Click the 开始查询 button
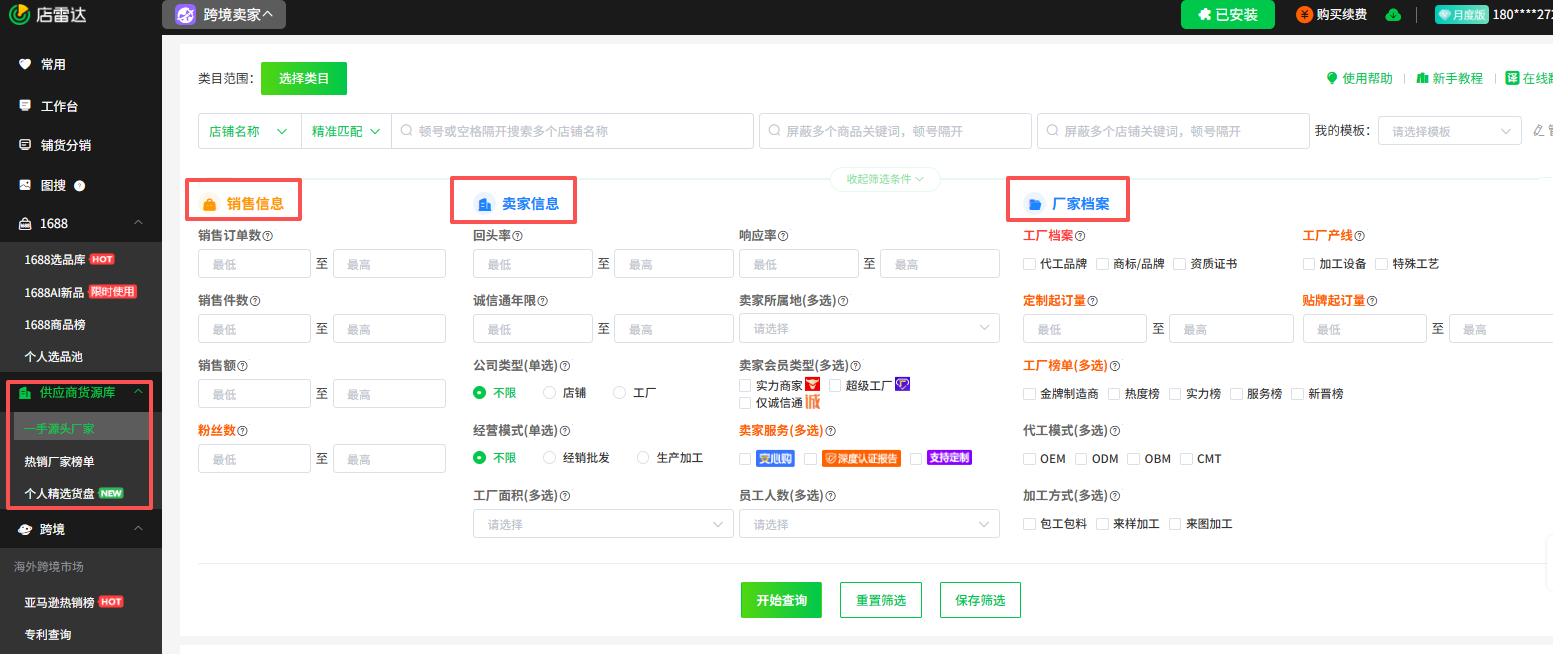This screenshot has width=1553, height=654. pyautogui.click(x=780, y=600)
